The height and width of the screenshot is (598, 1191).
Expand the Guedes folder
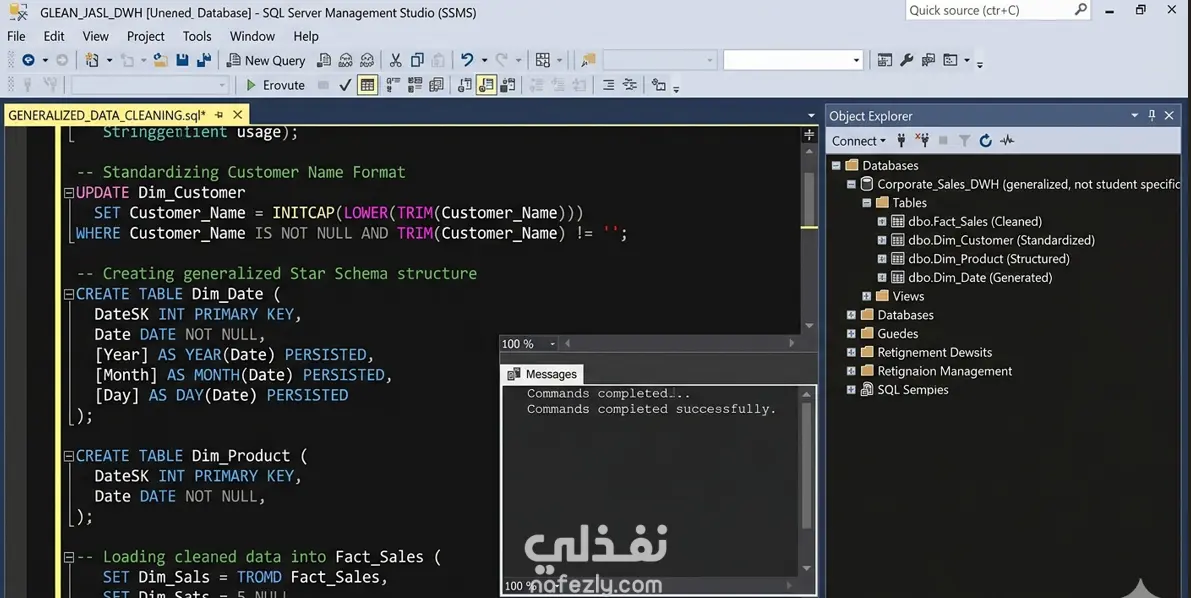click(x=851, y=334)
